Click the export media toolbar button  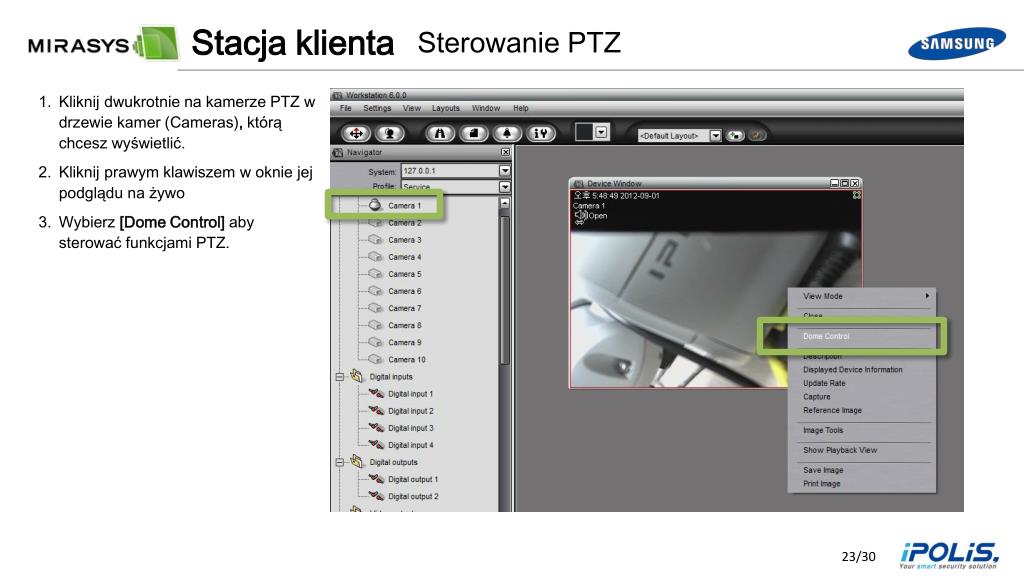click(473, 134)
